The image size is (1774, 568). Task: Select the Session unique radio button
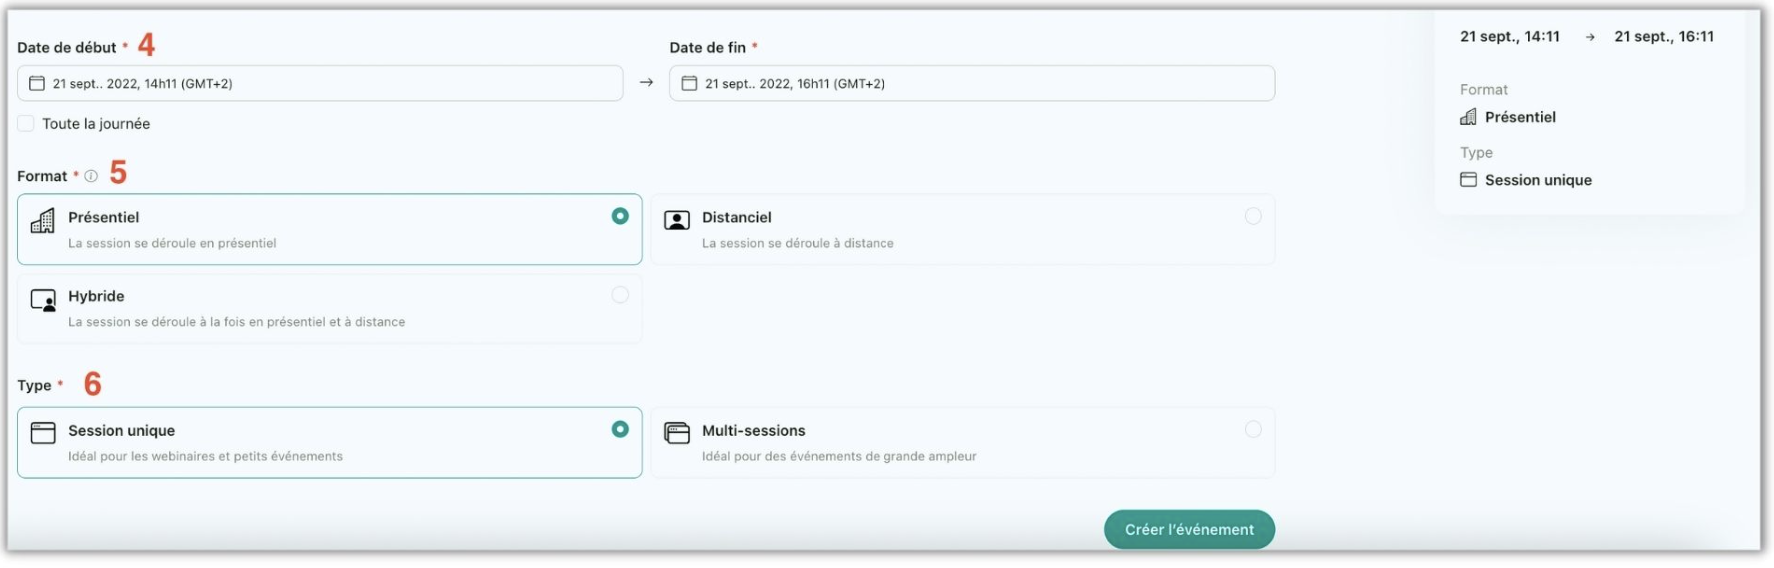(620, 429)
